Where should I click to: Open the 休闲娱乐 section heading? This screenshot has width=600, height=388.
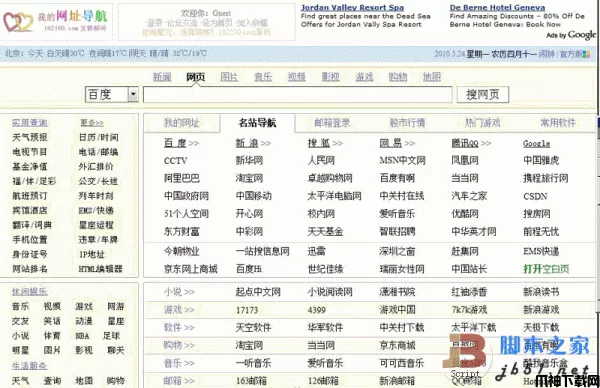29,292
